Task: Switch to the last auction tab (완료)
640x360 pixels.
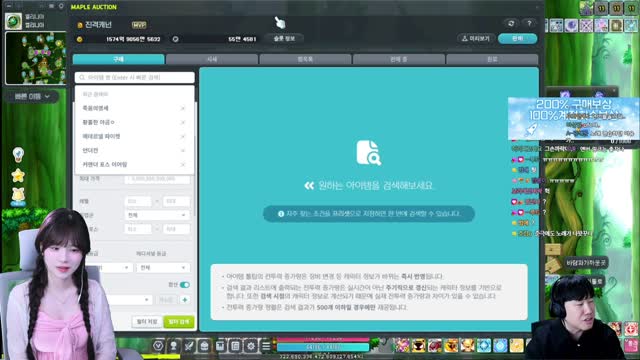Action: click(x=492, y=59)
